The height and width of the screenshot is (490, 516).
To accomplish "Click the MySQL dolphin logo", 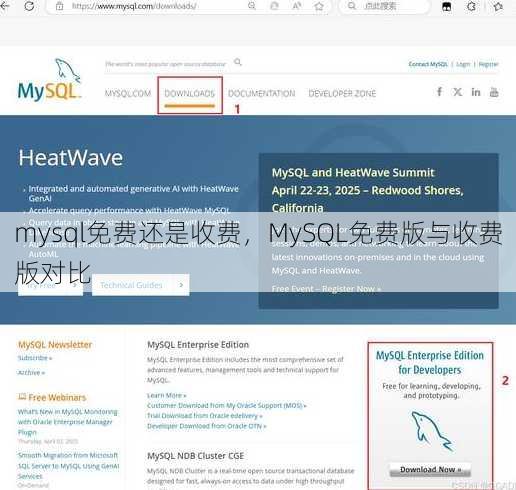I will pyautogui.click(x=49, y=80).
